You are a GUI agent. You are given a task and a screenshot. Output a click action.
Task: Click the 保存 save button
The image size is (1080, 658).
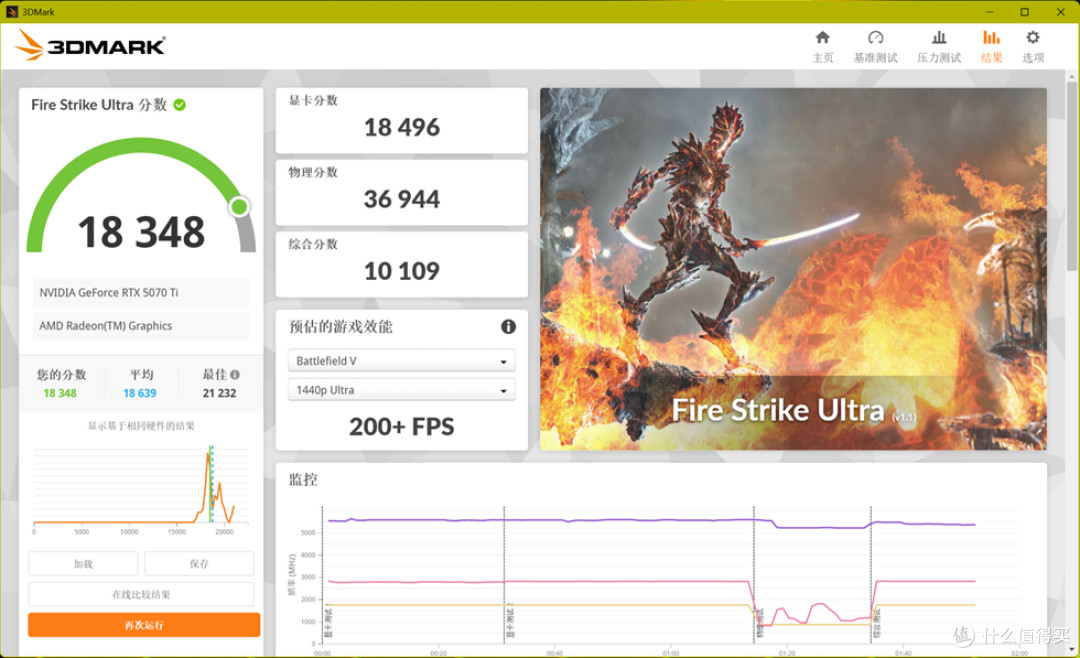(199, 564)
